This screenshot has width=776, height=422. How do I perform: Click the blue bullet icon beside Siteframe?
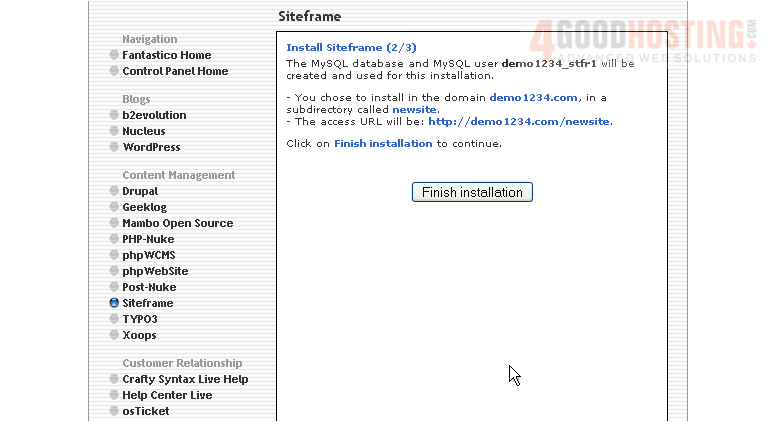(x=114, y=303)
